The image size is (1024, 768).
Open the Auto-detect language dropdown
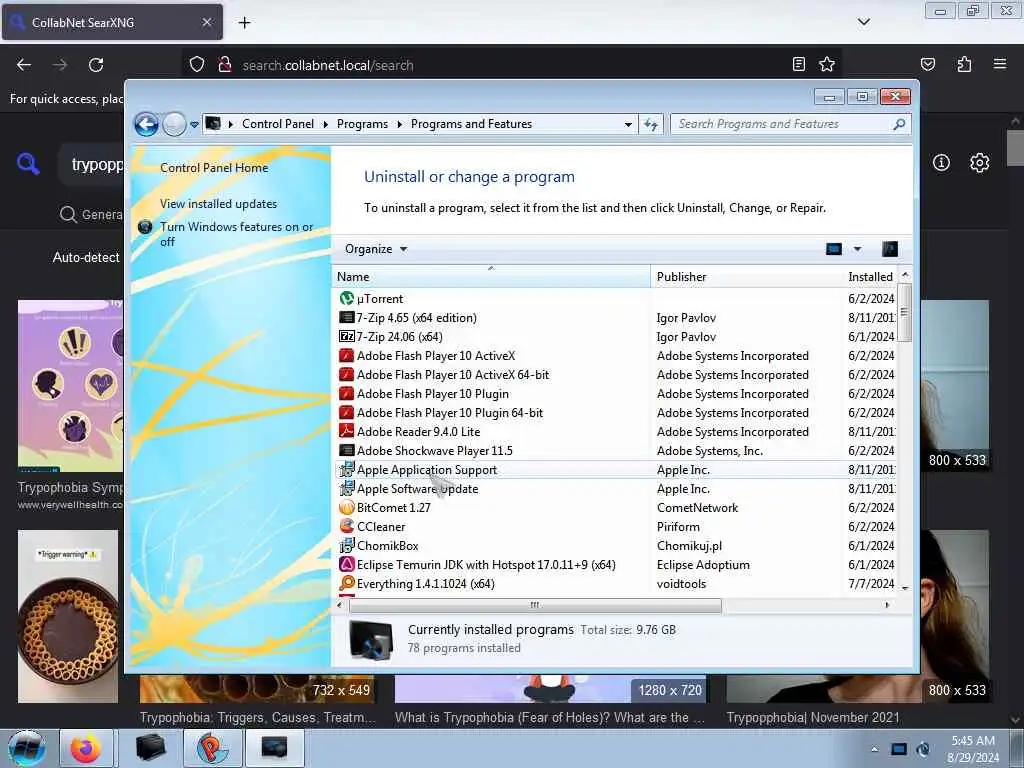pos(86,257)
